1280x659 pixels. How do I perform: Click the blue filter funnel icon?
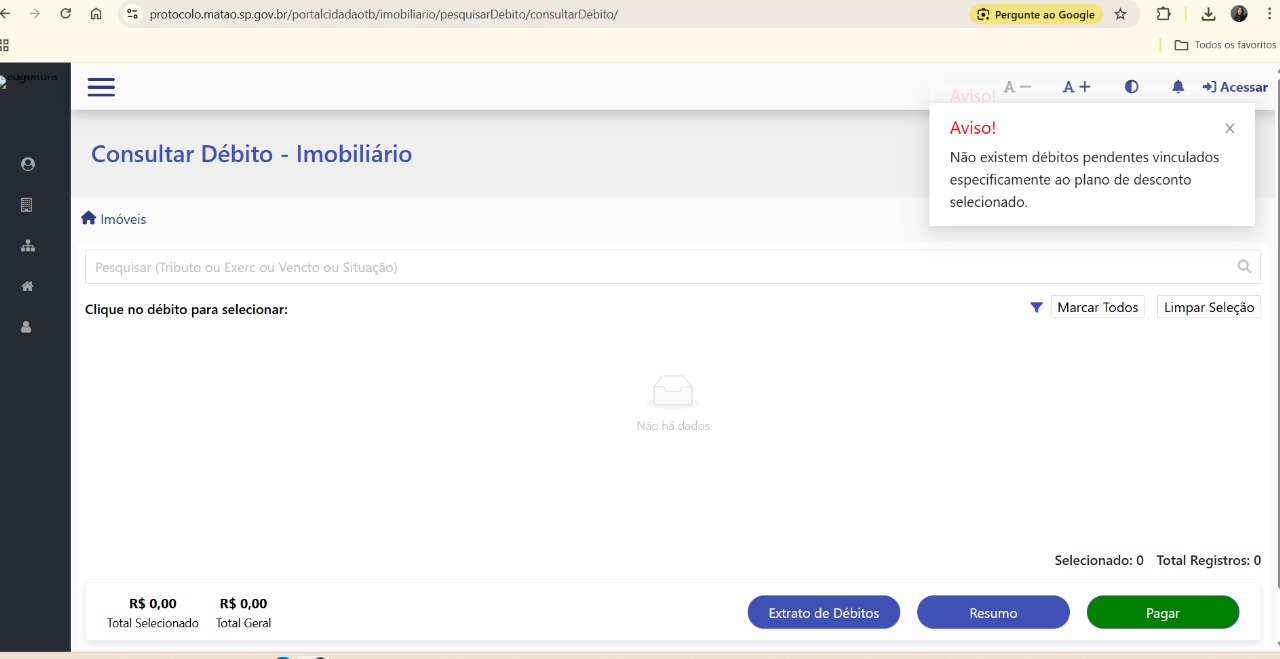(x=1036, y=308)
